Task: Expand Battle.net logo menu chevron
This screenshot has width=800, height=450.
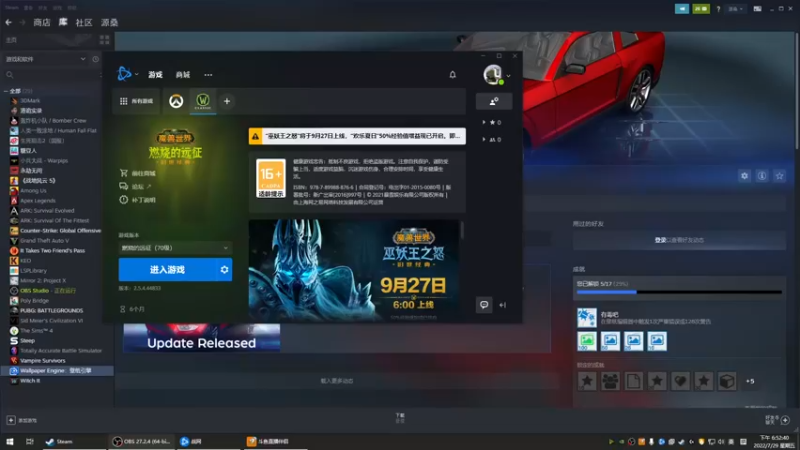Action: [137, 74]
